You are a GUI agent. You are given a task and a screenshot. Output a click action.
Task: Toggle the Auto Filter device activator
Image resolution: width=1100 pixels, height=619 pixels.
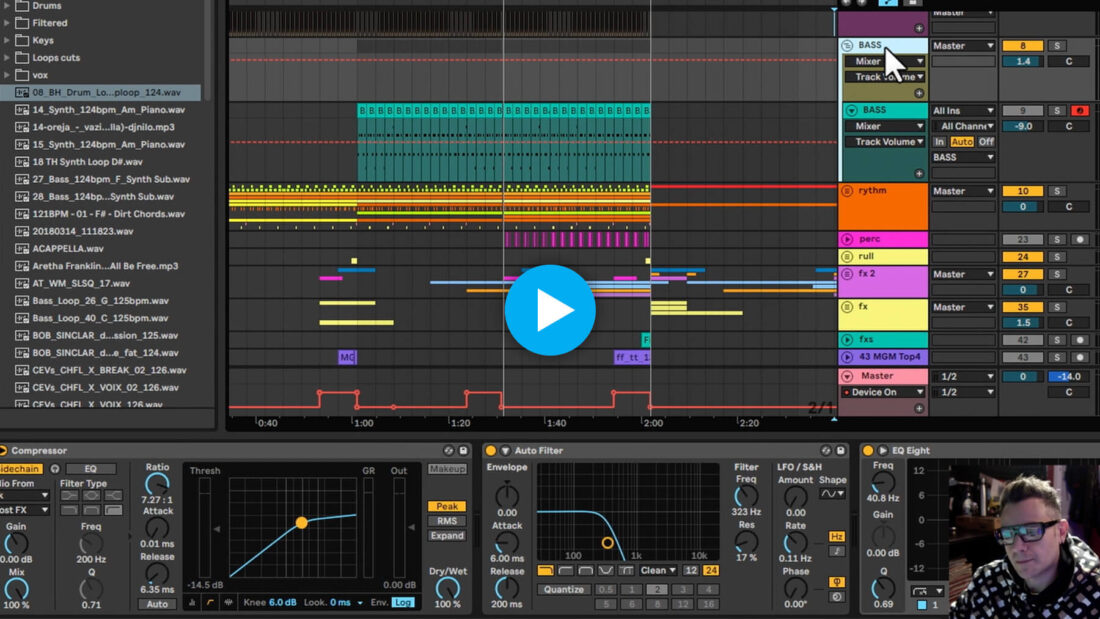pyautogui.click(x=490, y=451)
